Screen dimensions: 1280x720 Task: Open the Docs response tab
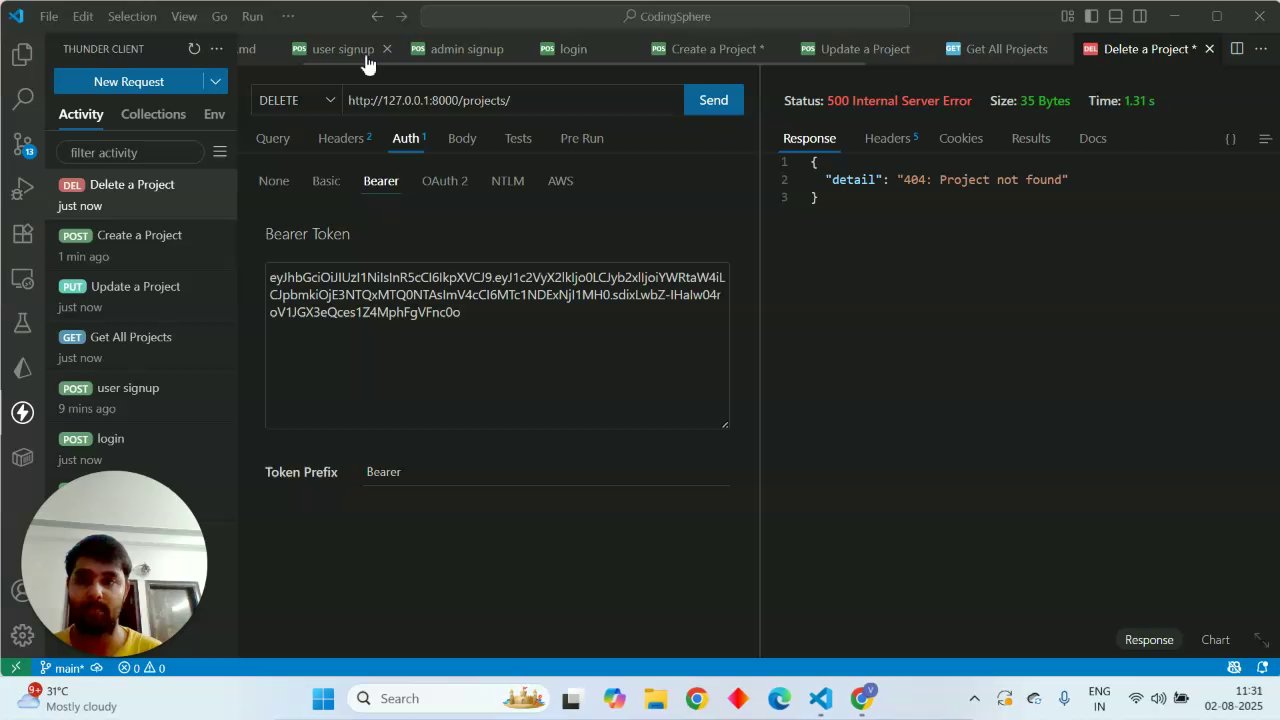1093,138
